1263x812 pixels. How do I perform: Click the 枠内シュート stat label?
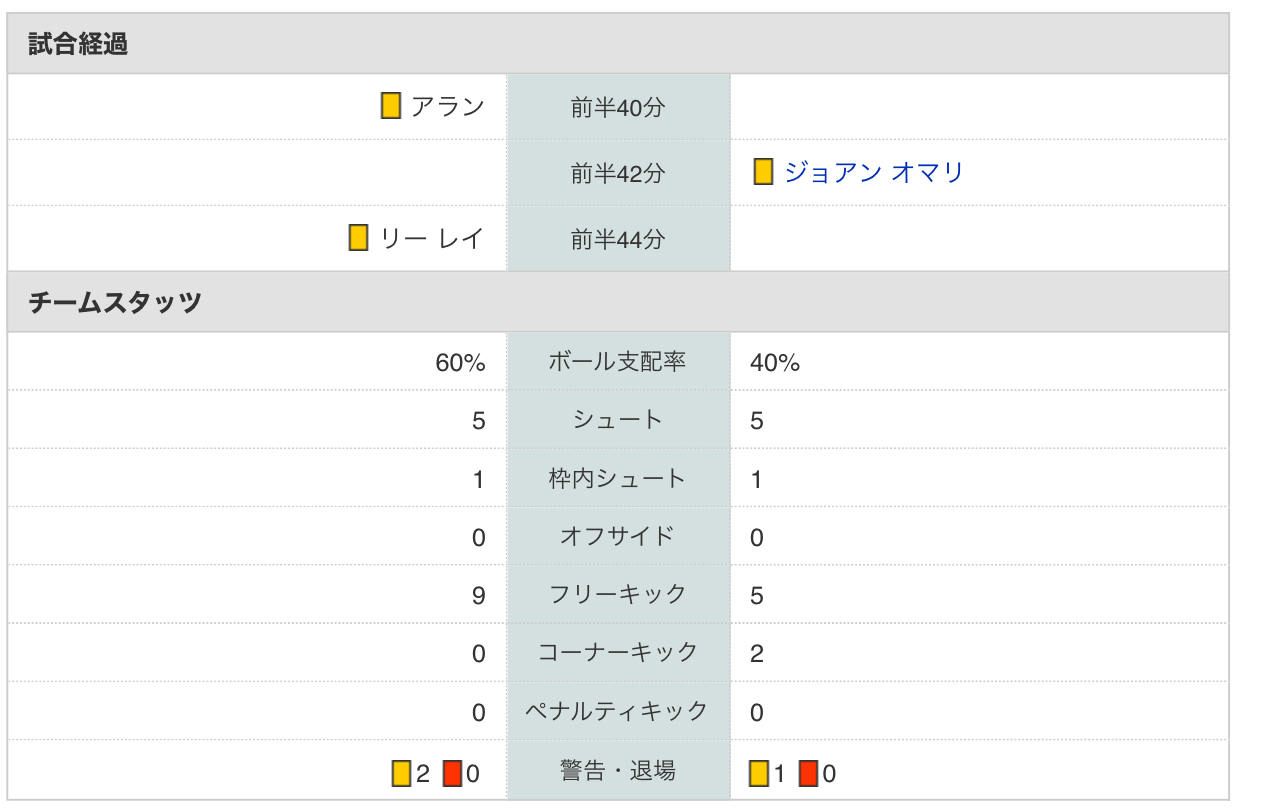click(x=618, y=479)
